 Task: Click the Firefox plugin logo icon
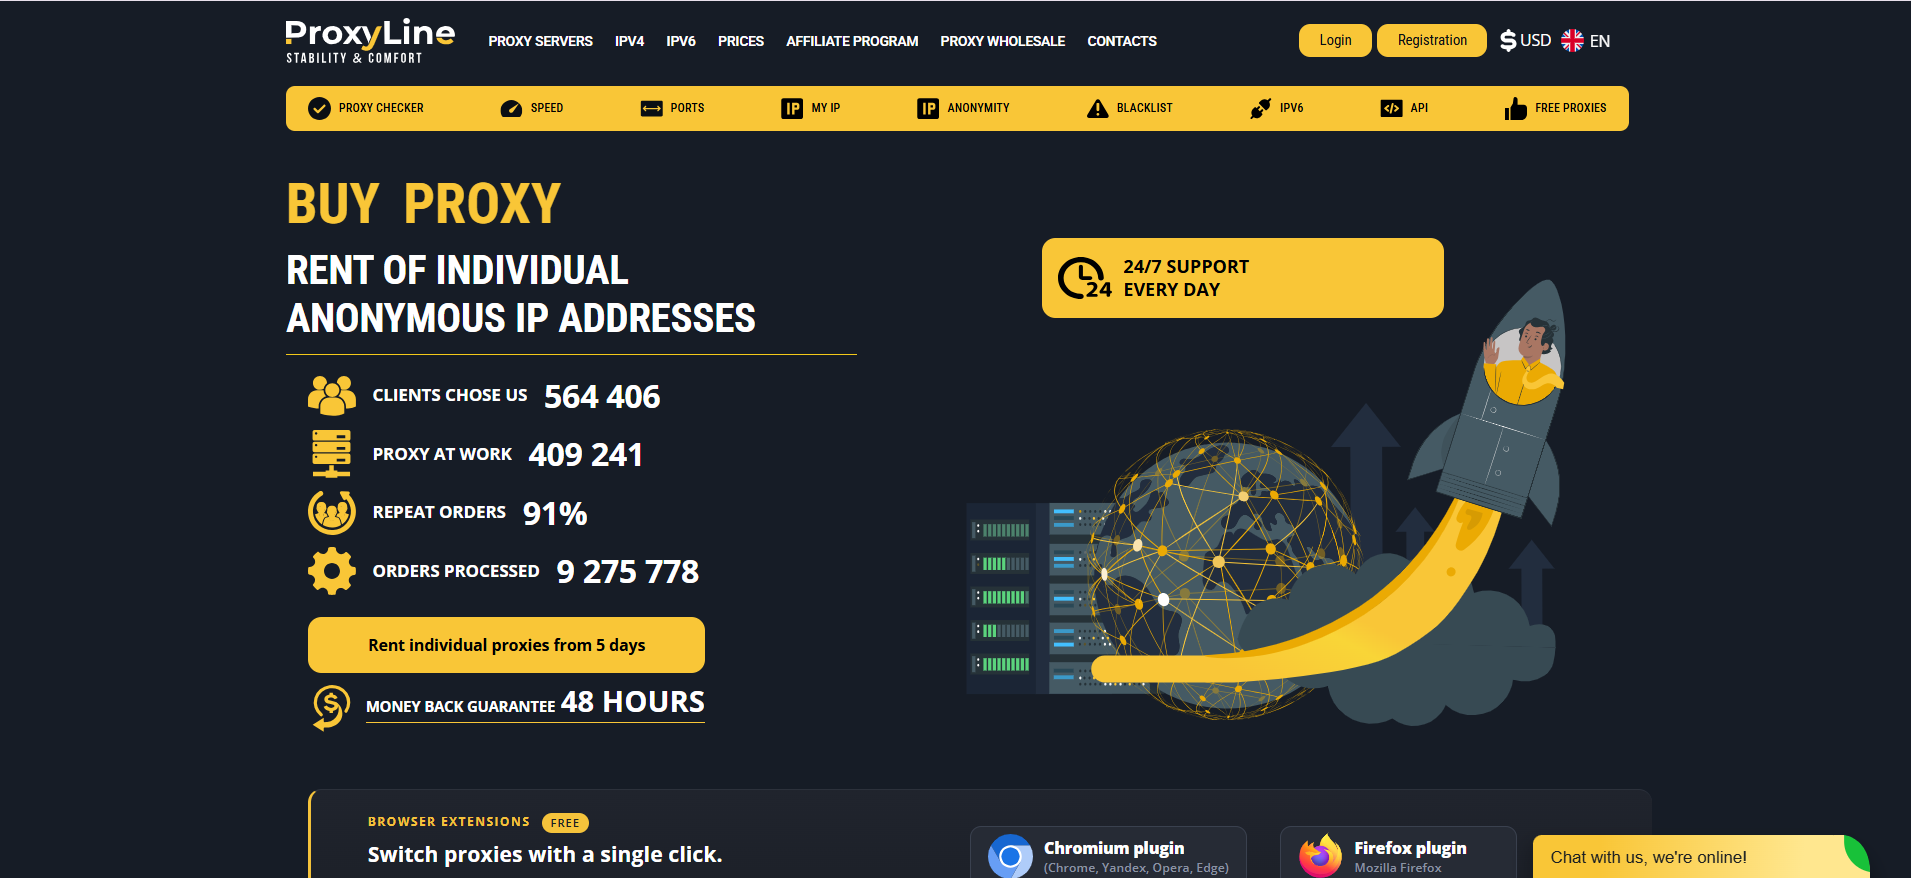pos(1321,856)
